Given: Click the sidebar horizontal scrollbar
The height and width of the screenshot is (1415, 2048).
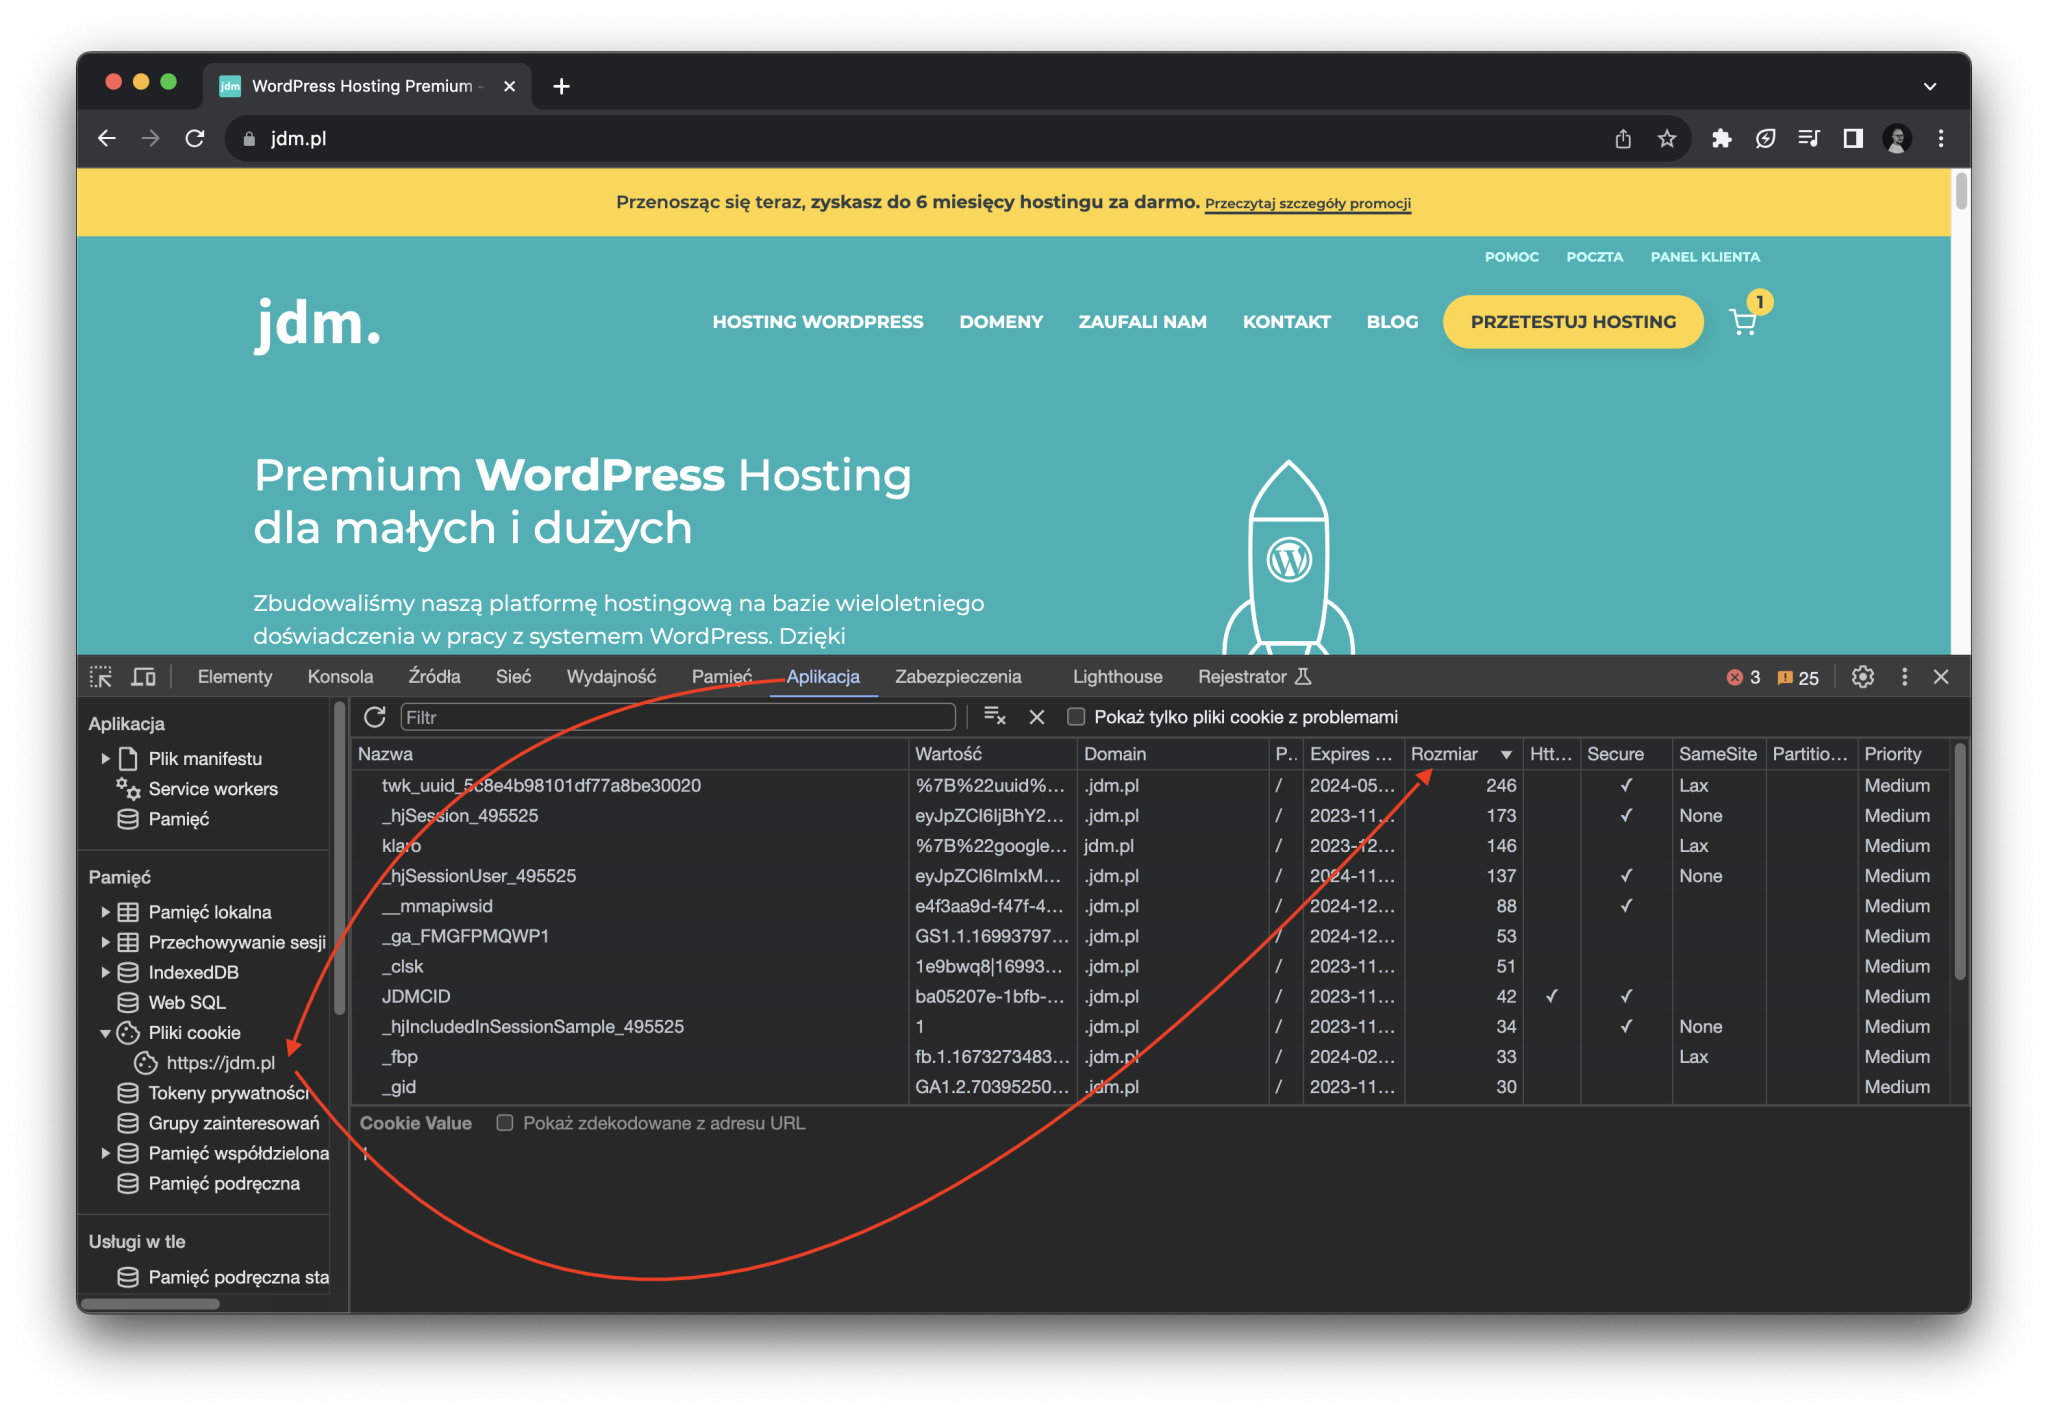Looking at the screenshot, I should [150, 1303].
